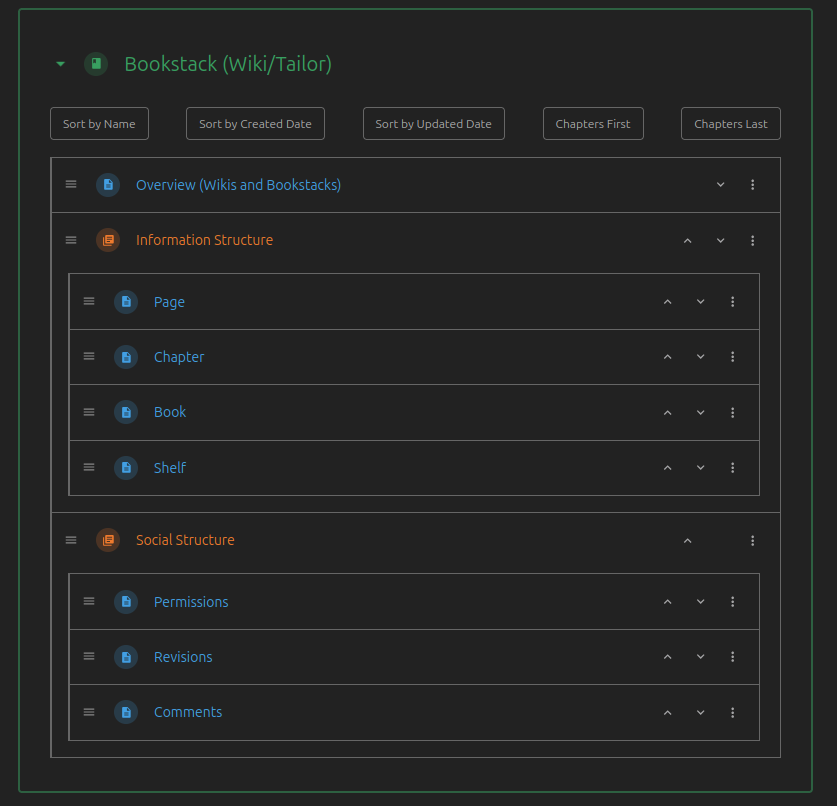This screenshot has height=806, width=837.
Task: Open more options for Overview page
Action: pos(753,185)
